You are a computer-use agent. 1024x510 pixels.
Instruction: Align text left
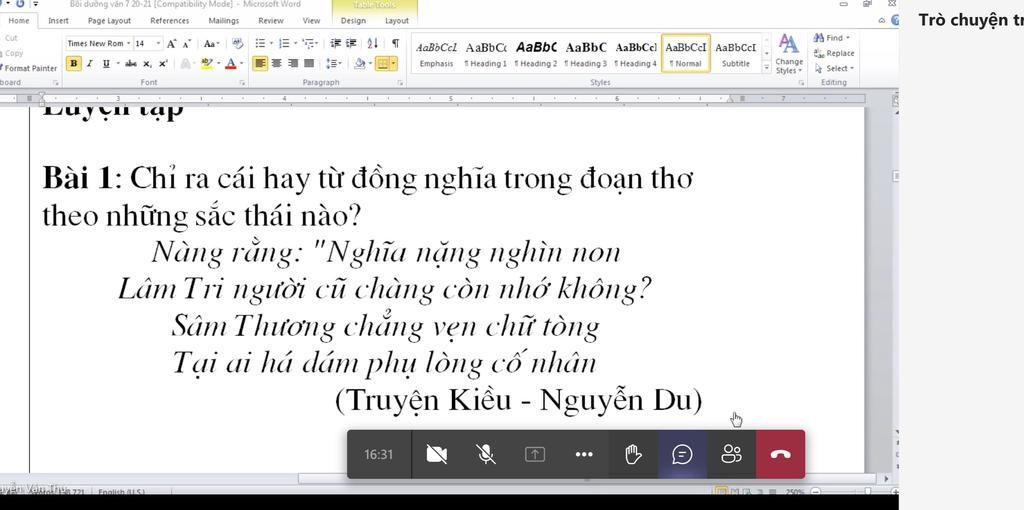pos(260,63)
